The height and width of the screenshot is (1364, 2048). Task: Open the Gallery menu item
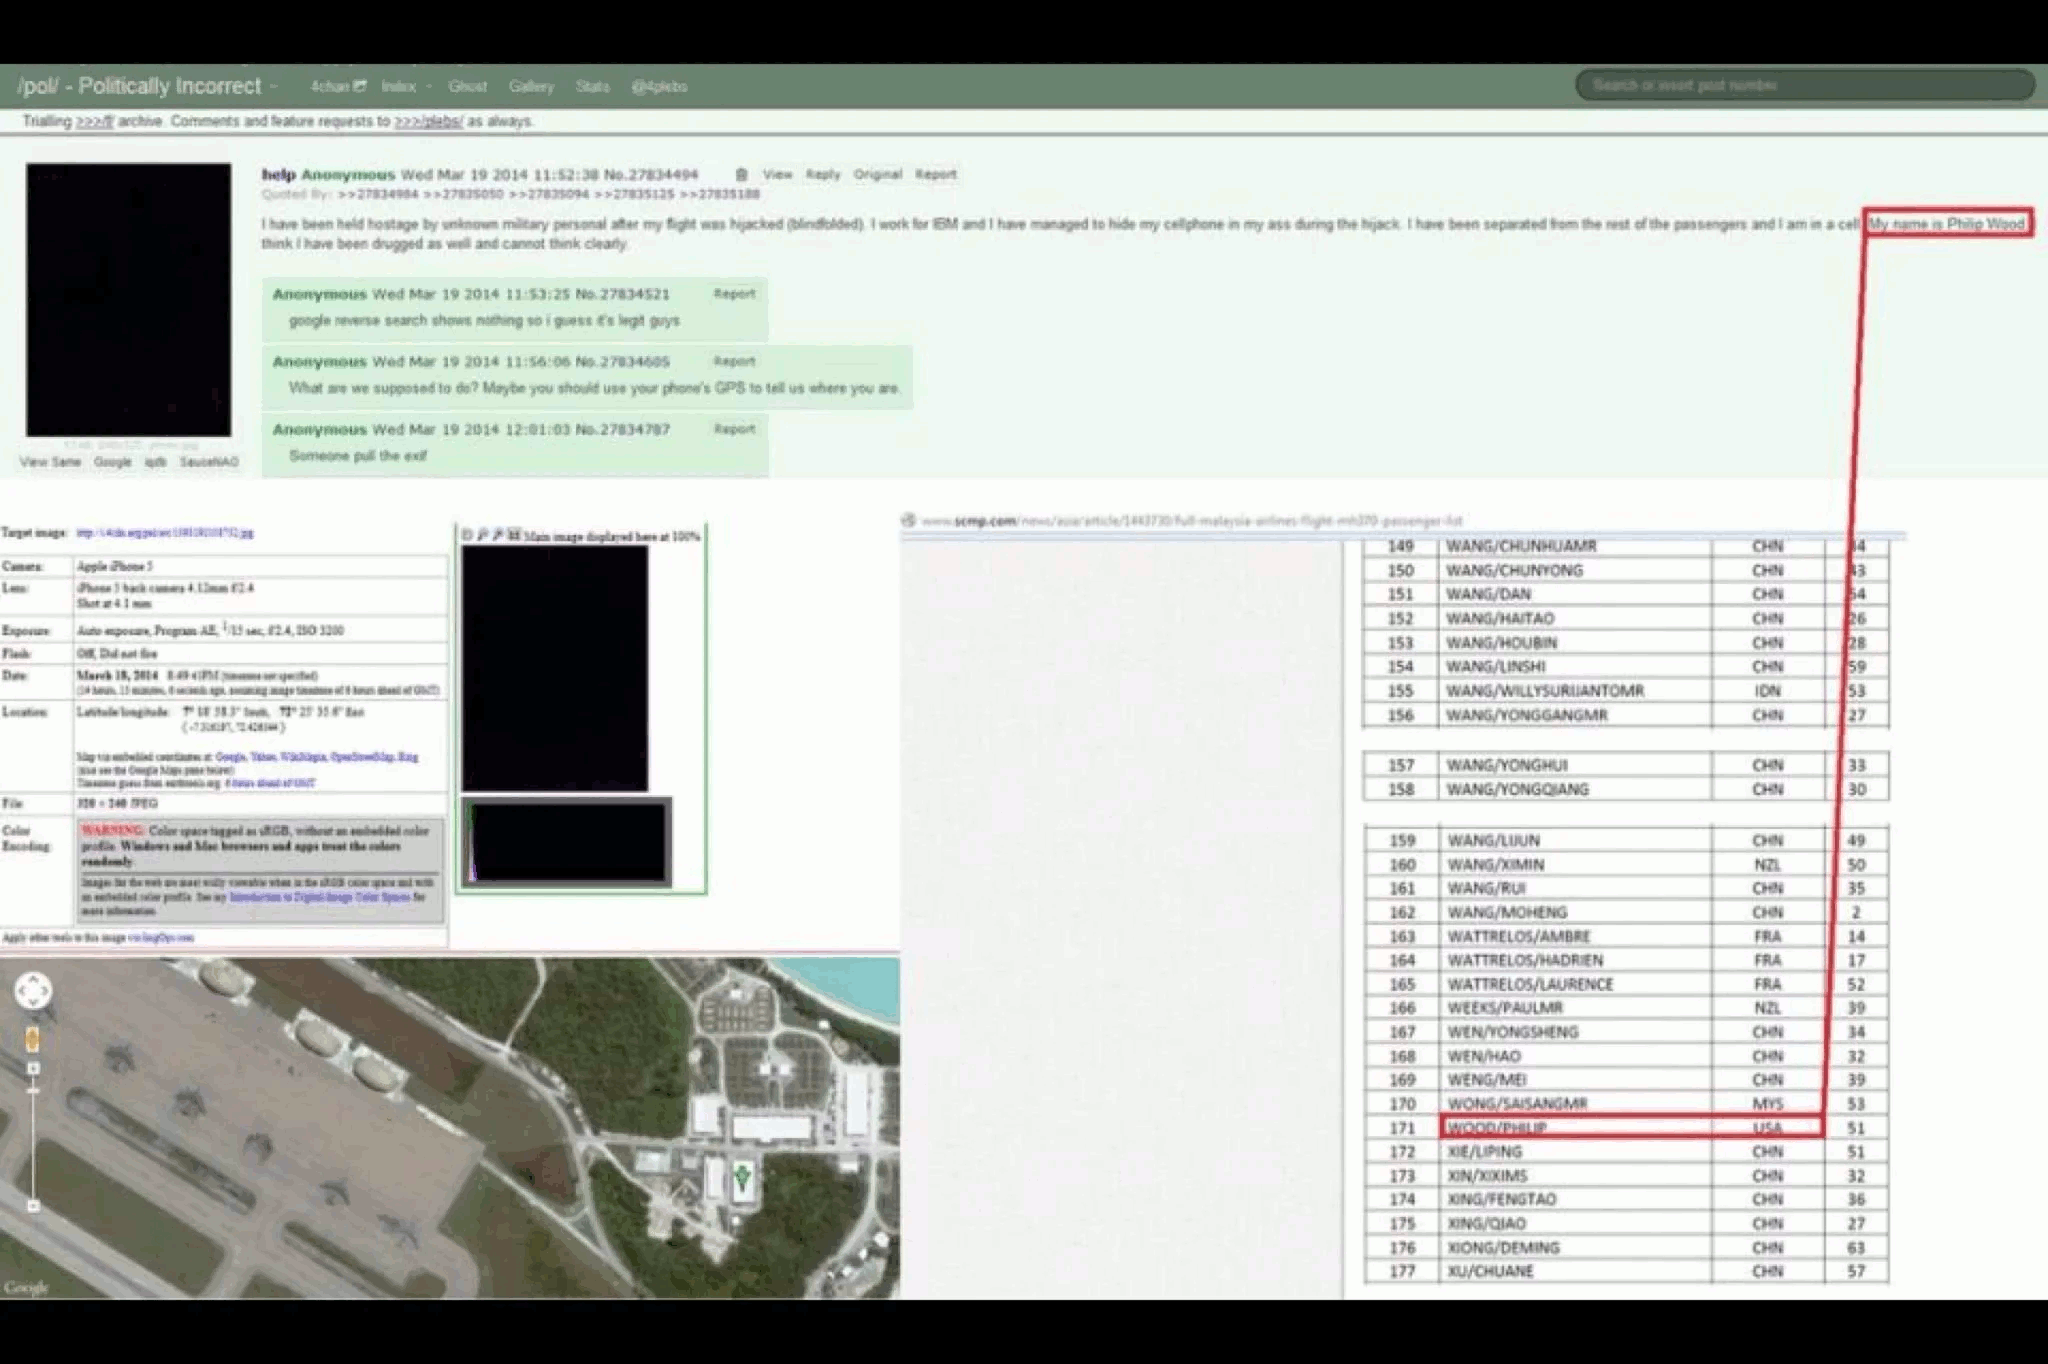[x=531, y=86]
